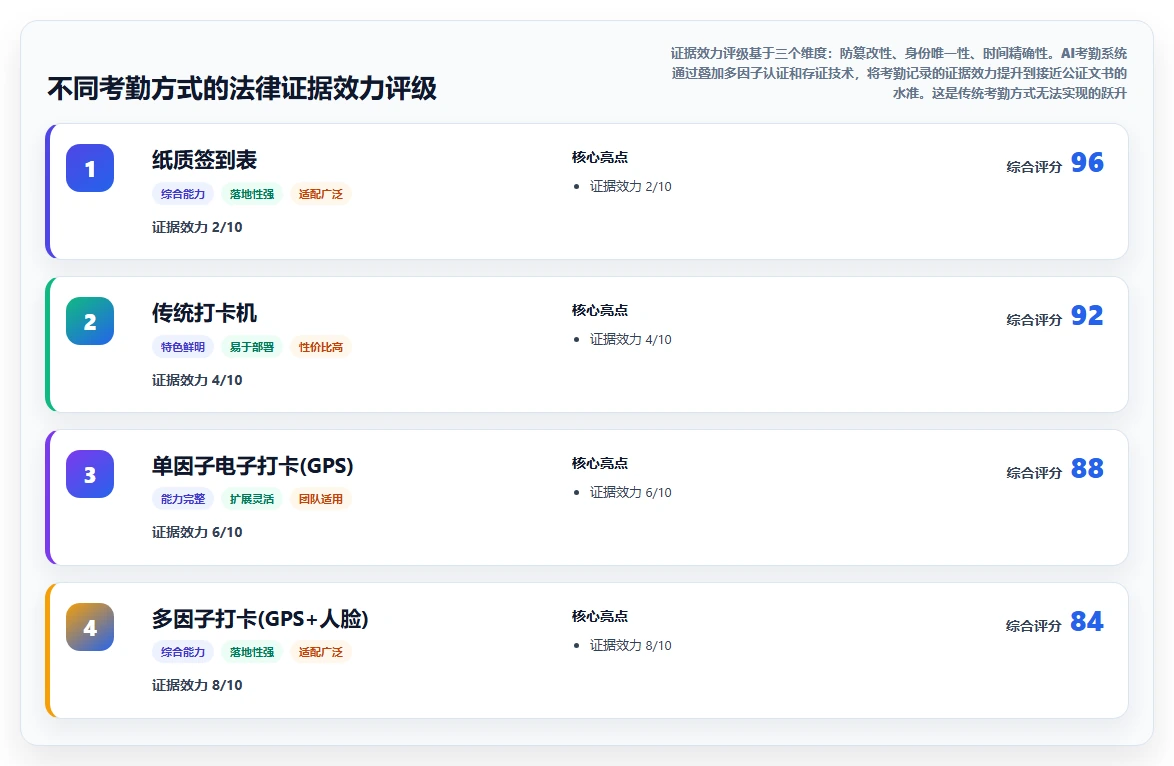Screen dimensions: 1174x766
Task: Click 综合评分 label beside score 96
Action: 1034,167
